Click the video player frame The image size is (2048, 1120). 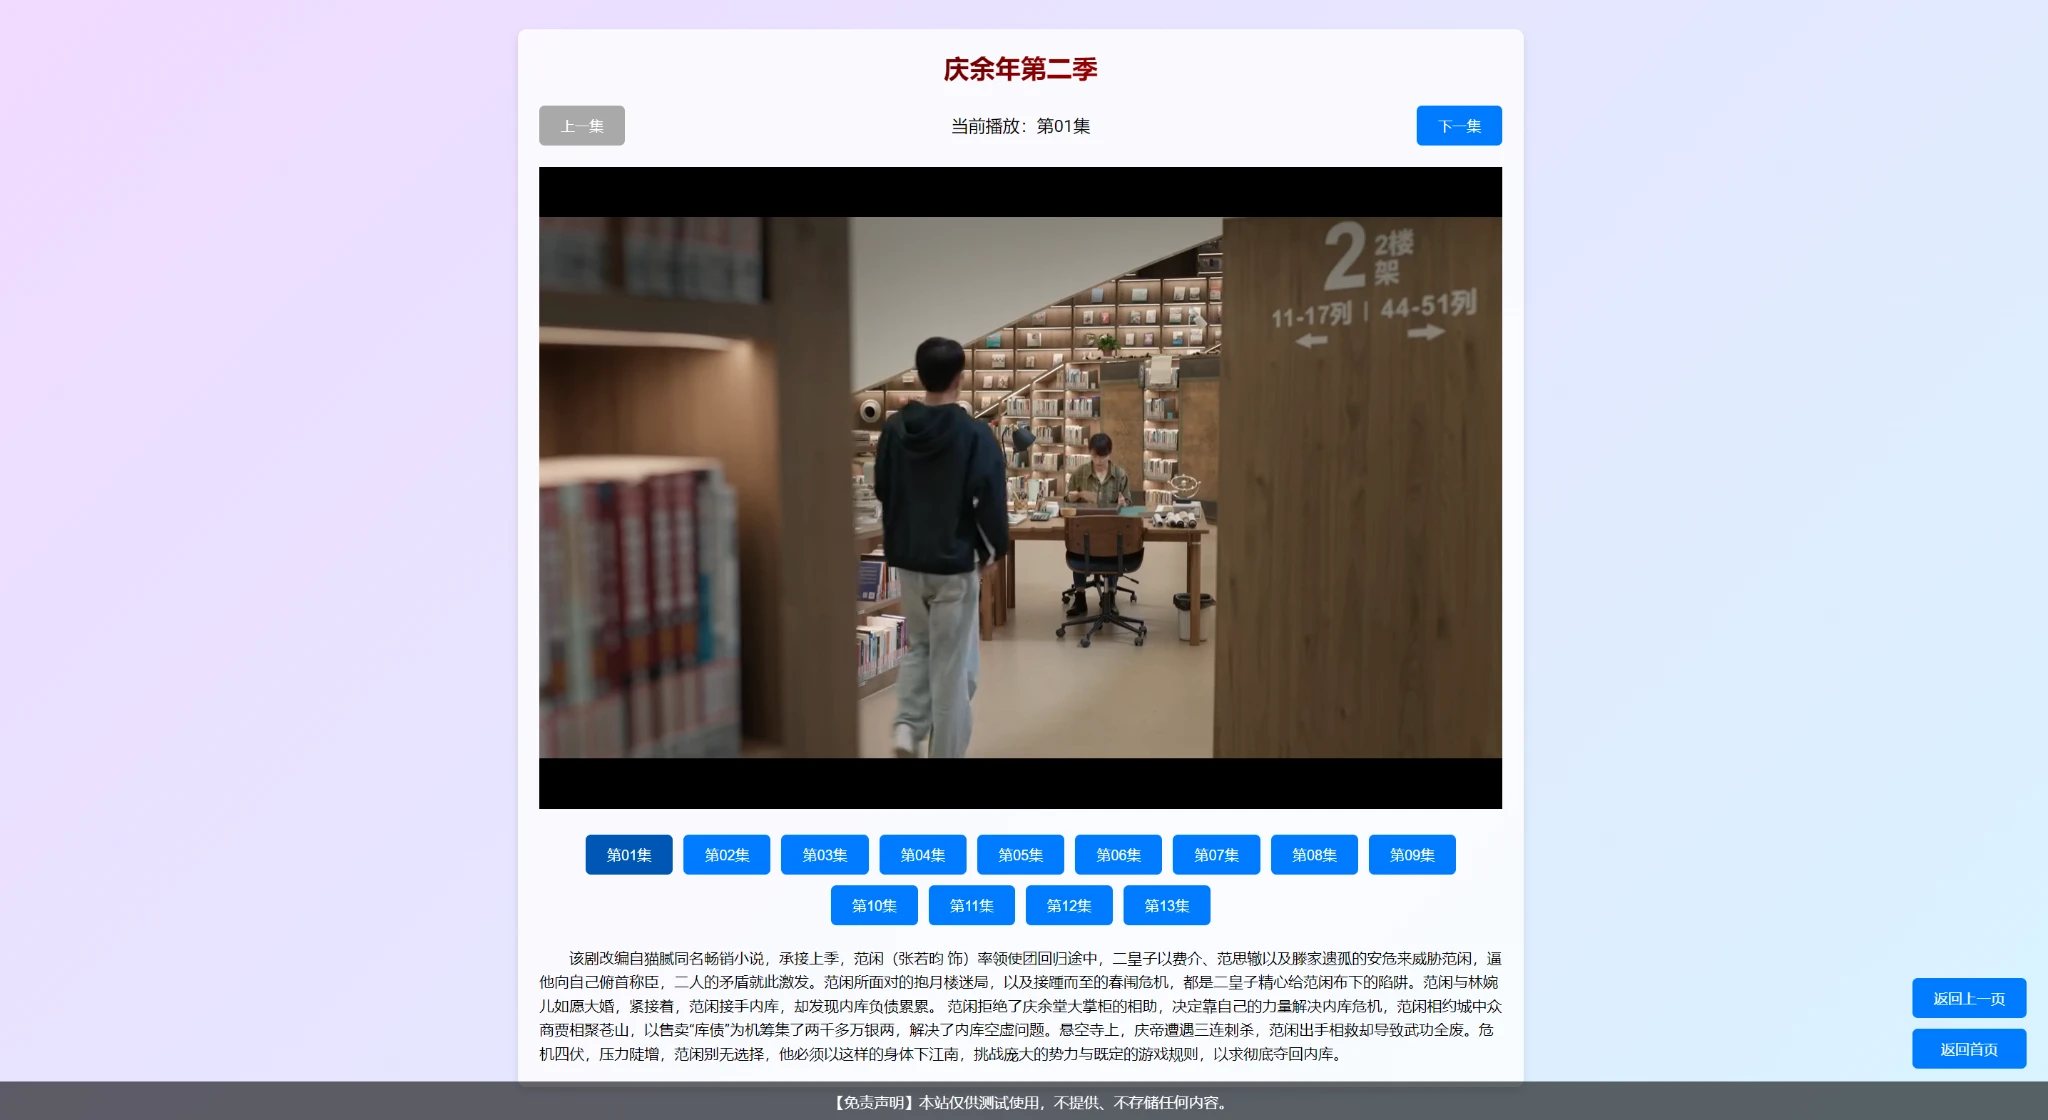pyautogui.click(x=1020, y=488)
